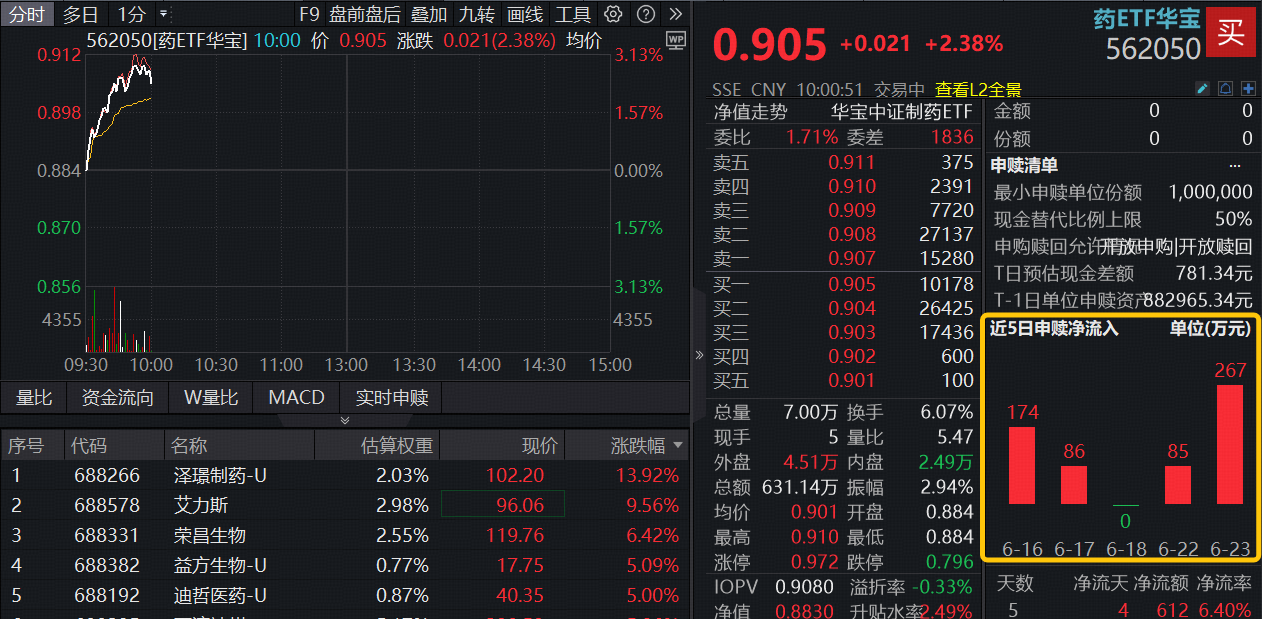Viewport: 1262px width, 619px height.
Task: Open the 实时申赎 tab
Action: pos(392,397)
